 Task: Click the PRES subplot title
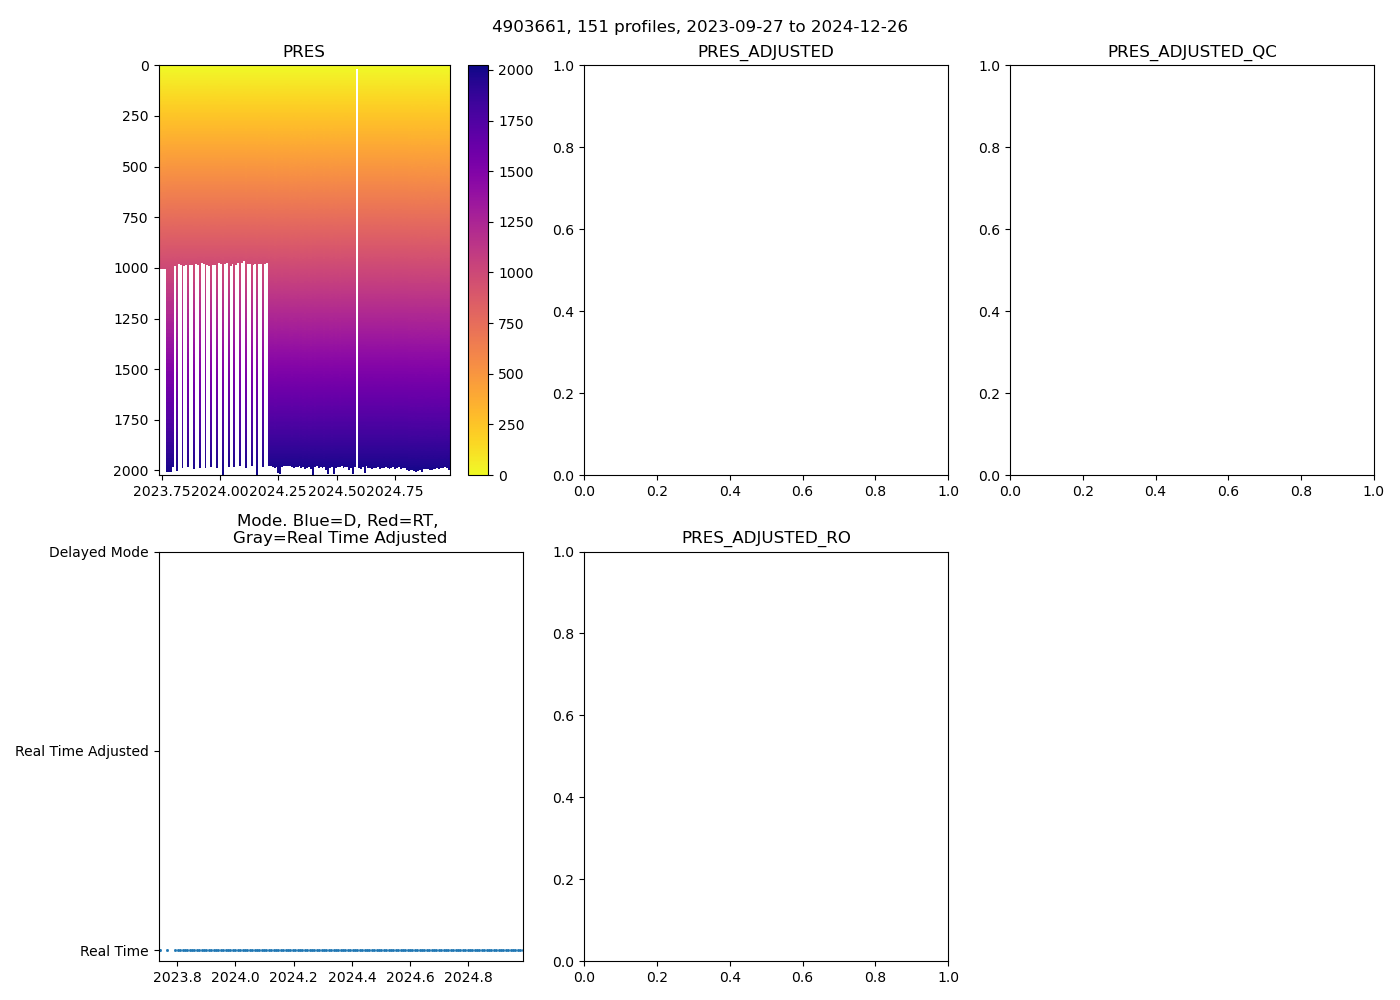coord(304,52)
